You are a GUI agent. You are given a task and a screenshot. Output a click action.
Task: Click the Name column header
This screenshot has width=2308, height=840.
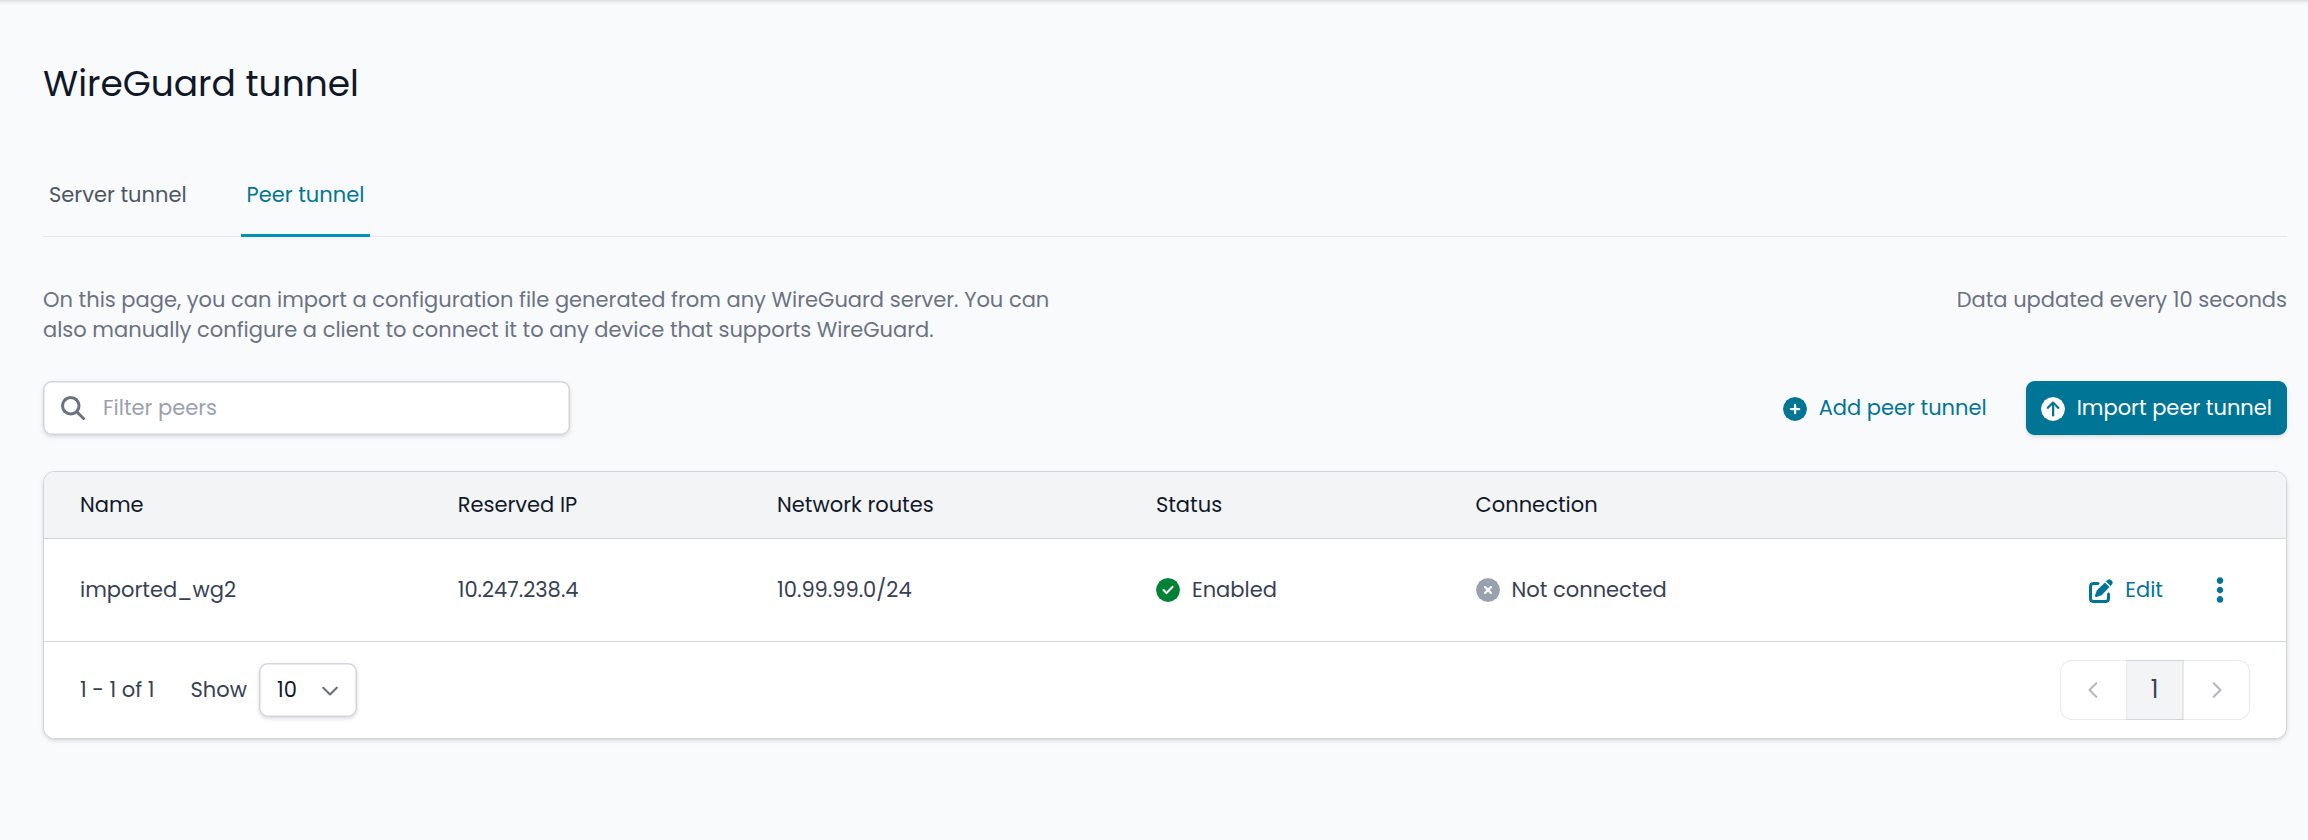tap(112, 505)
